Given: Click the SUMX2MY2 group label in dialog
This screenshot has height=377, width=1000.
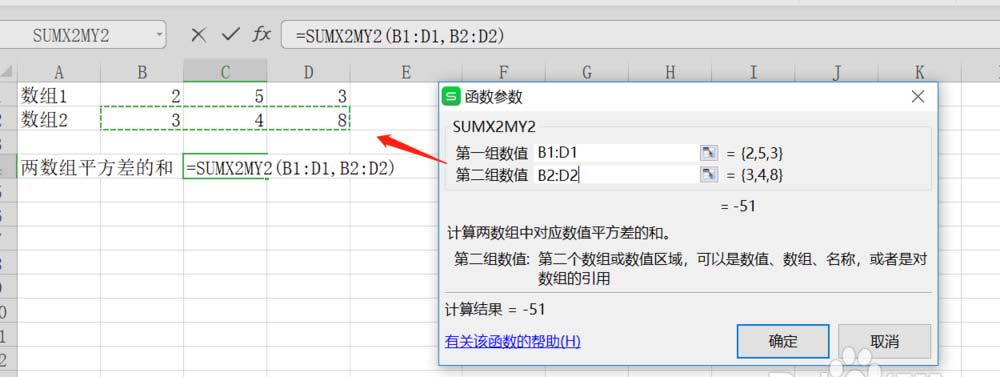Looking at the screenshot, I should pyautogui.click(x=494, y=126).
